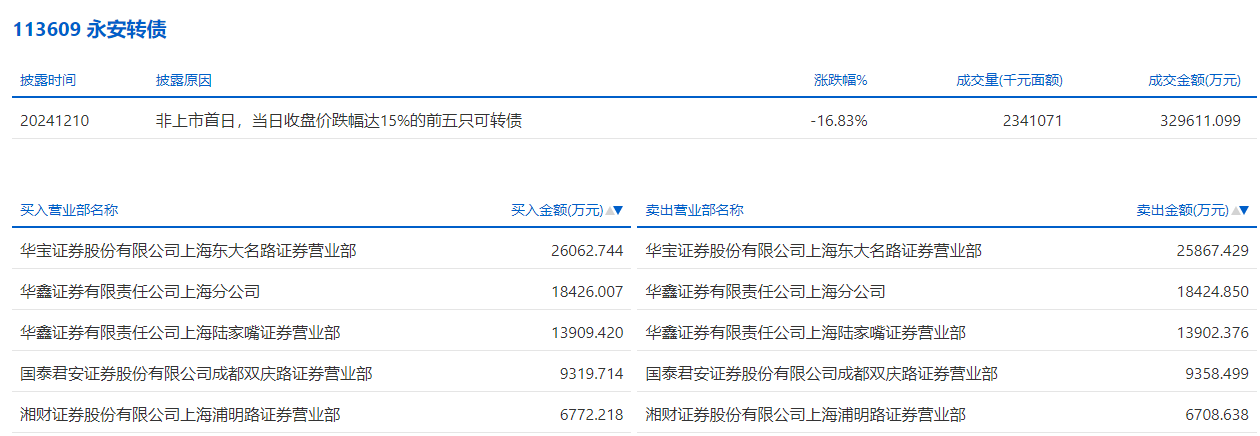
Task: Click the 披露原因 column header
Action: click(184, 80)
